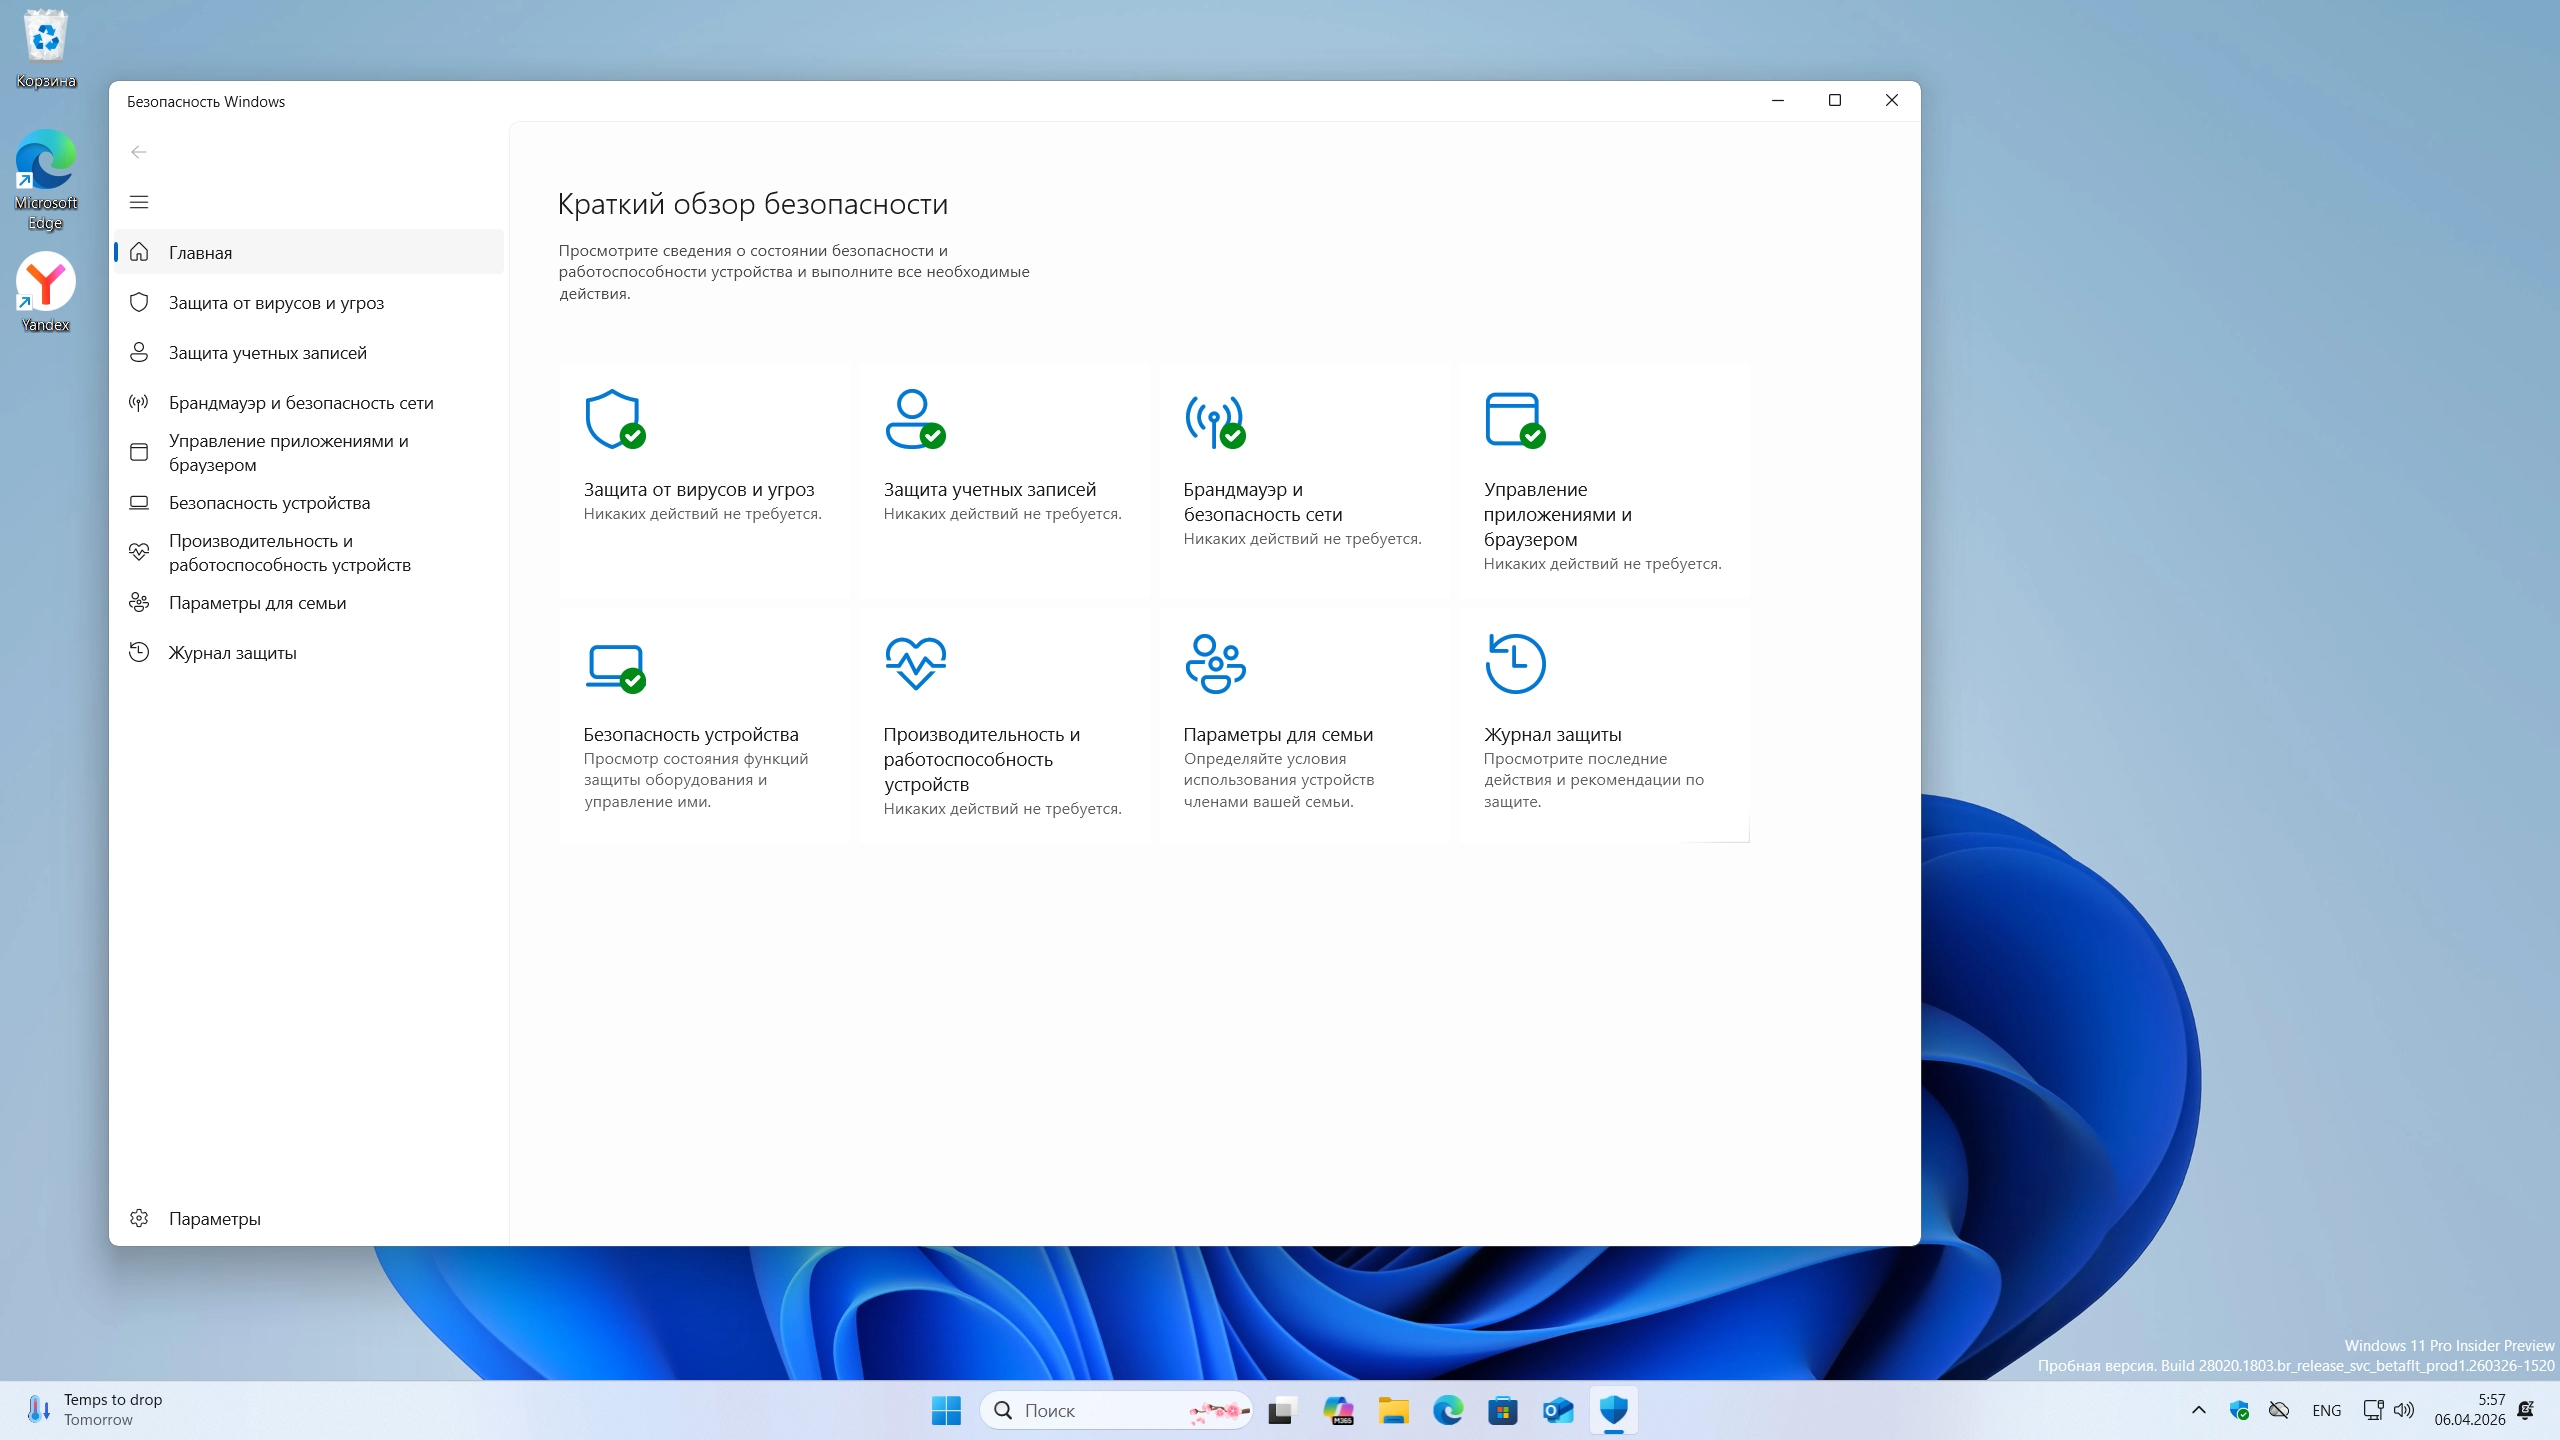Click the app and browser control tile icon

tap(1513, 419)
